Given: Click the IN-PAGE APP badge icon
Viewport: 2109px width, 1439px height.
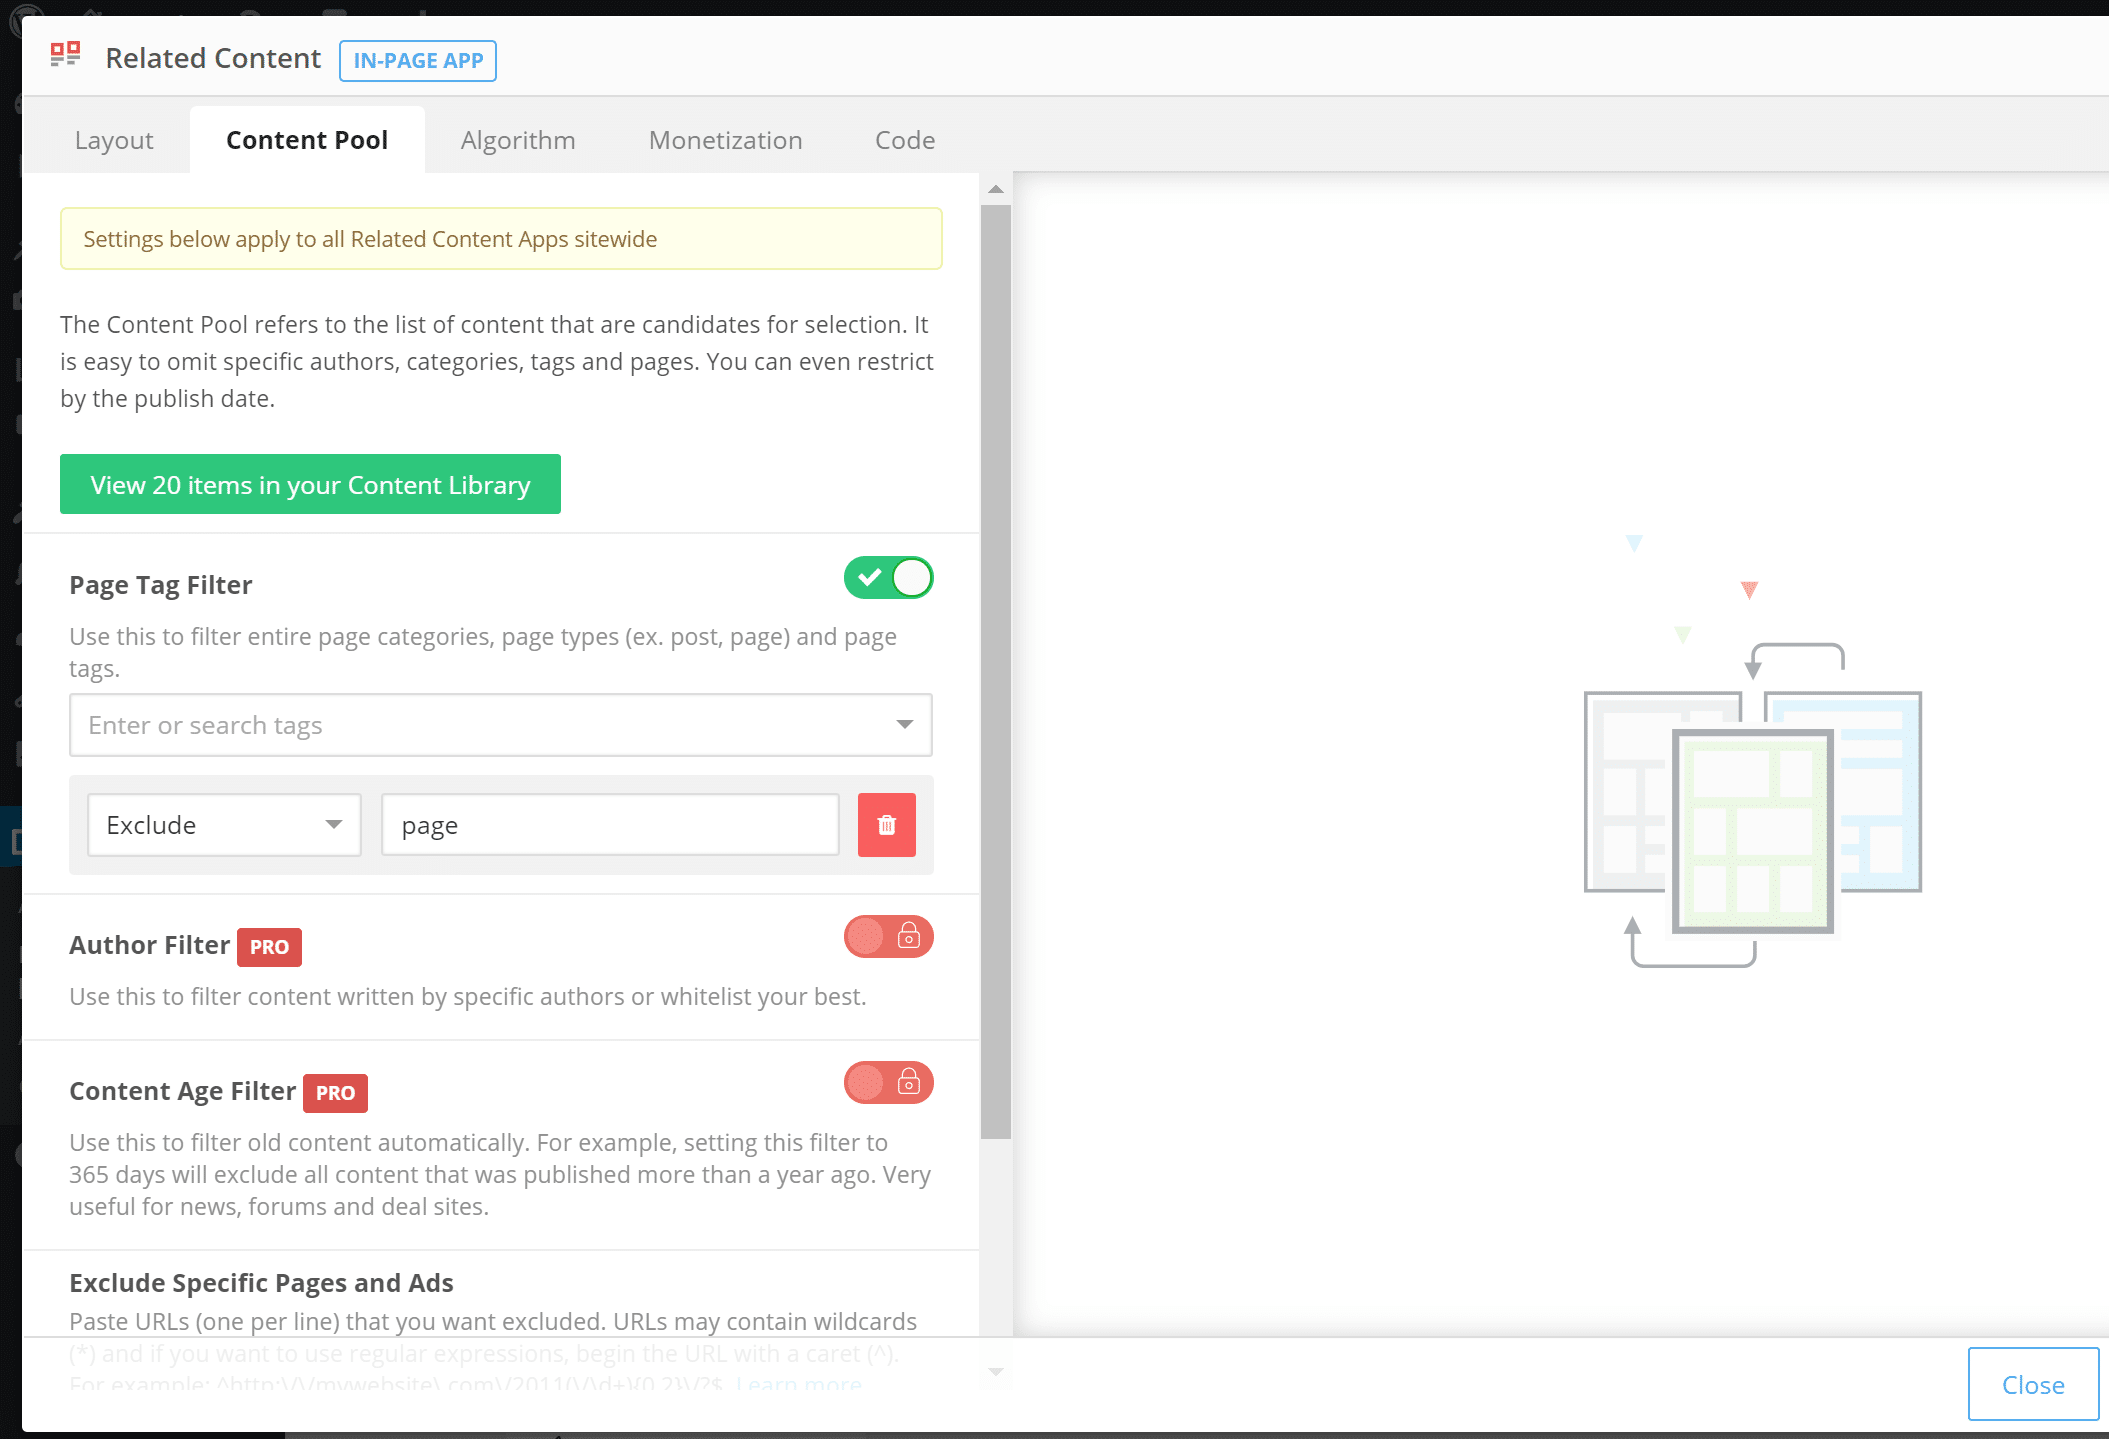Looking at the screenshot, I should 417,59.
